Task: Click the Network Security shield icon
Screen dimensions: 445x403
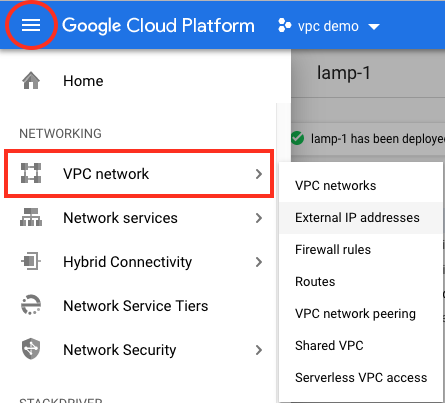Action: click(x=31, y=349)
